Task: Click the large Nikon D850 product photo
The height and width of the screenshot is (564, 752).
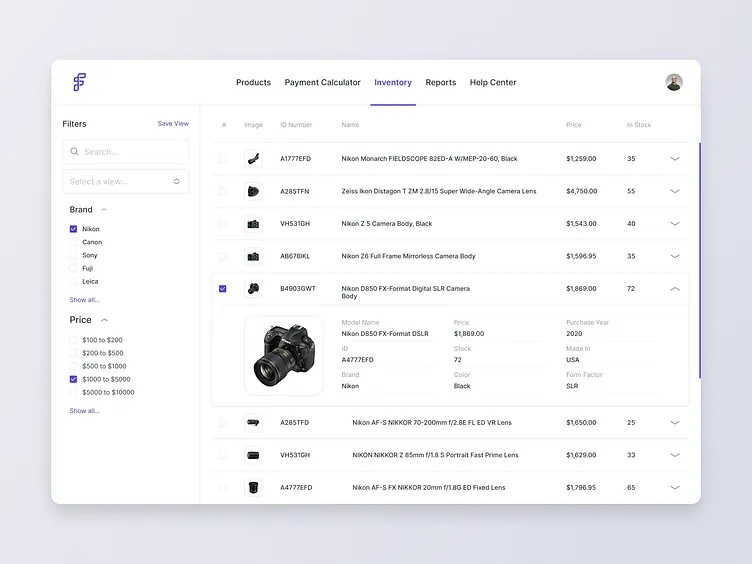Action: 284,356
